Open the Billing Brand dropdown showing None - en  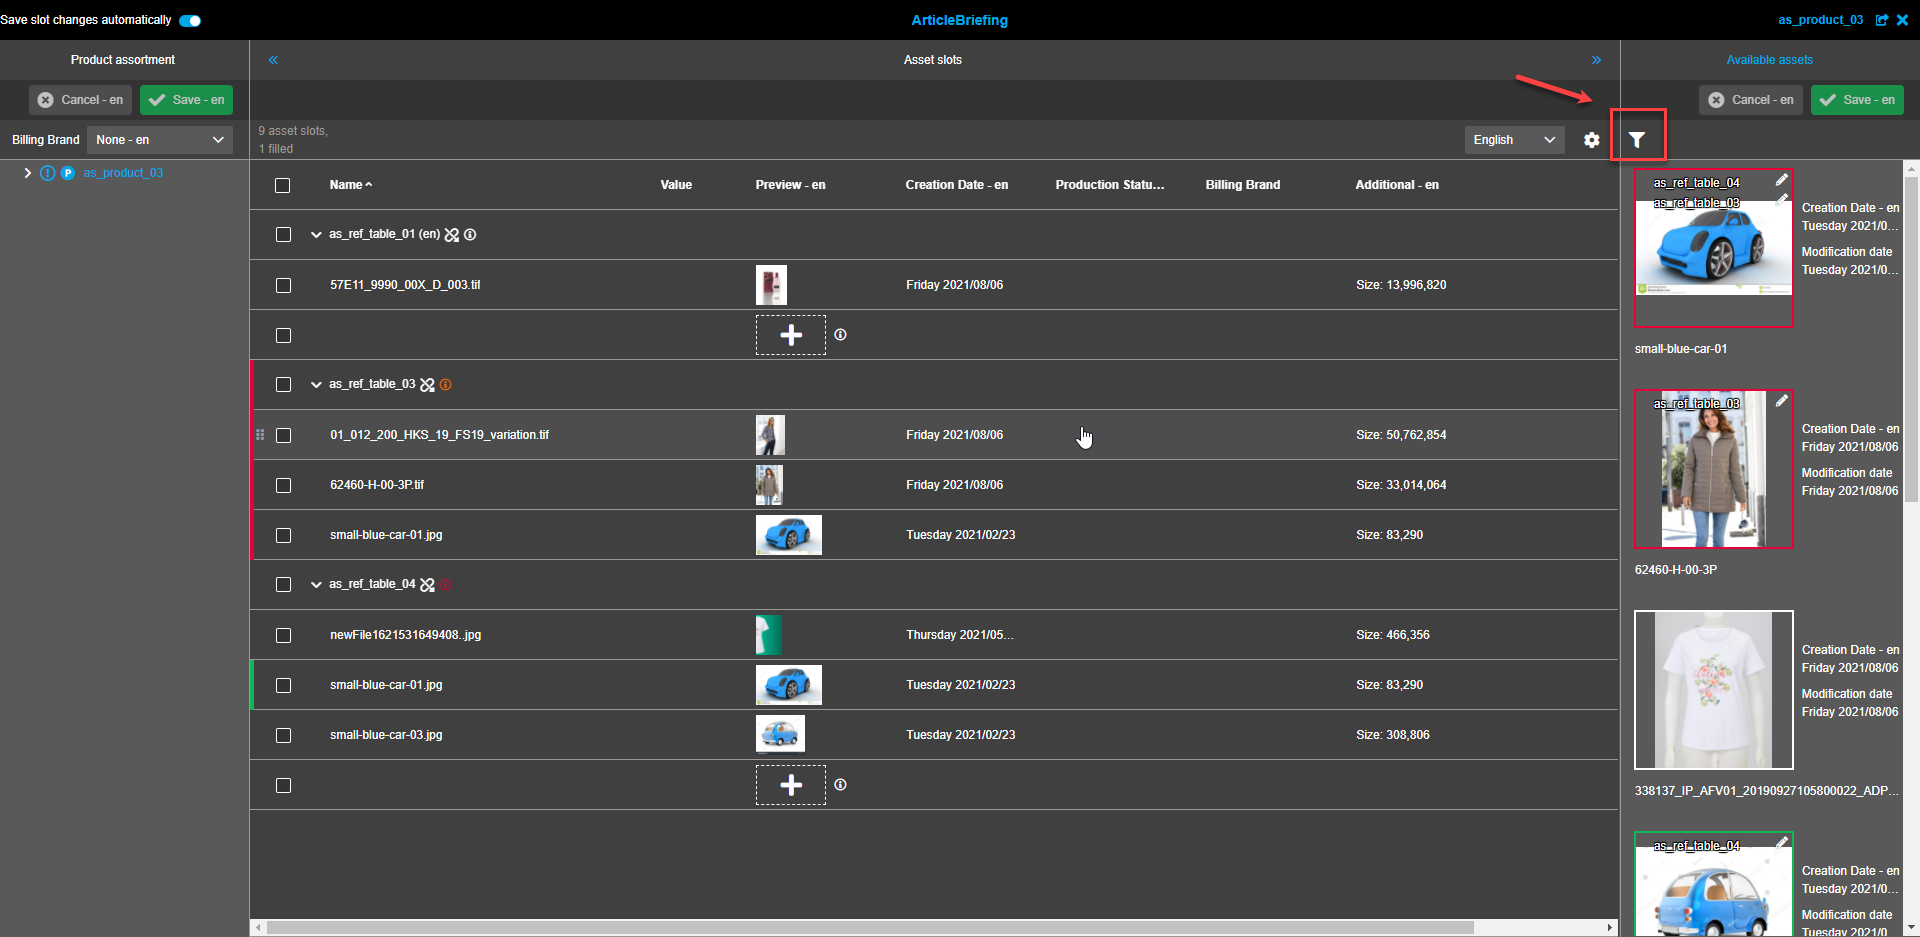coord(159,139)
